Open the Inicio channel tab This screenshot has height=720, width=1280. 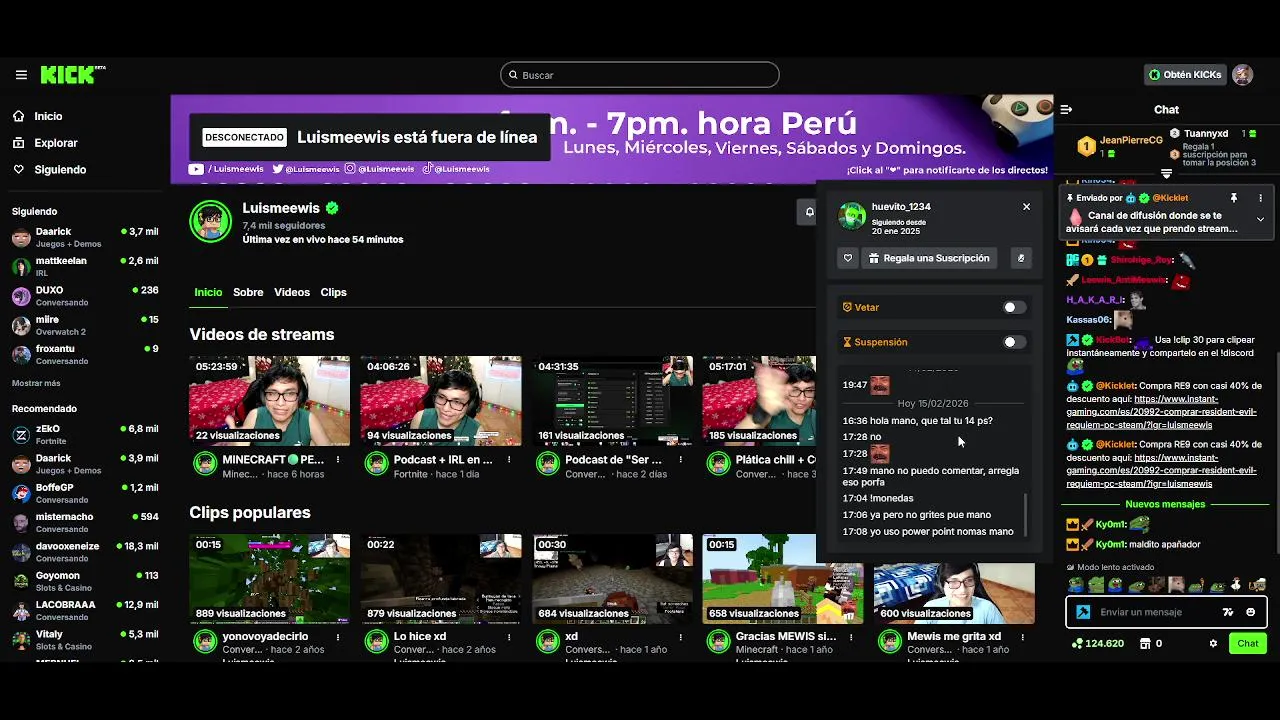pos(208,292)
